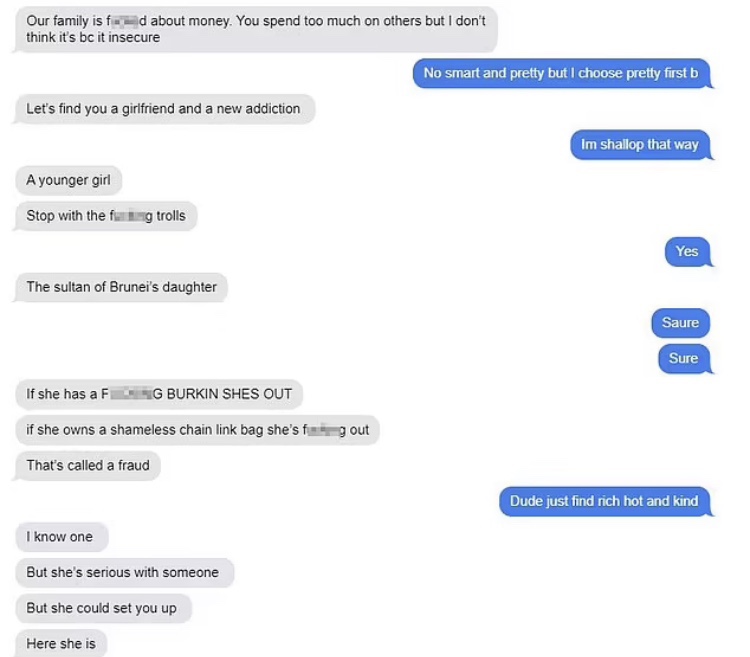
Task: Select the 'Im shallop that way' reply
Action: (x=640, y=145)
